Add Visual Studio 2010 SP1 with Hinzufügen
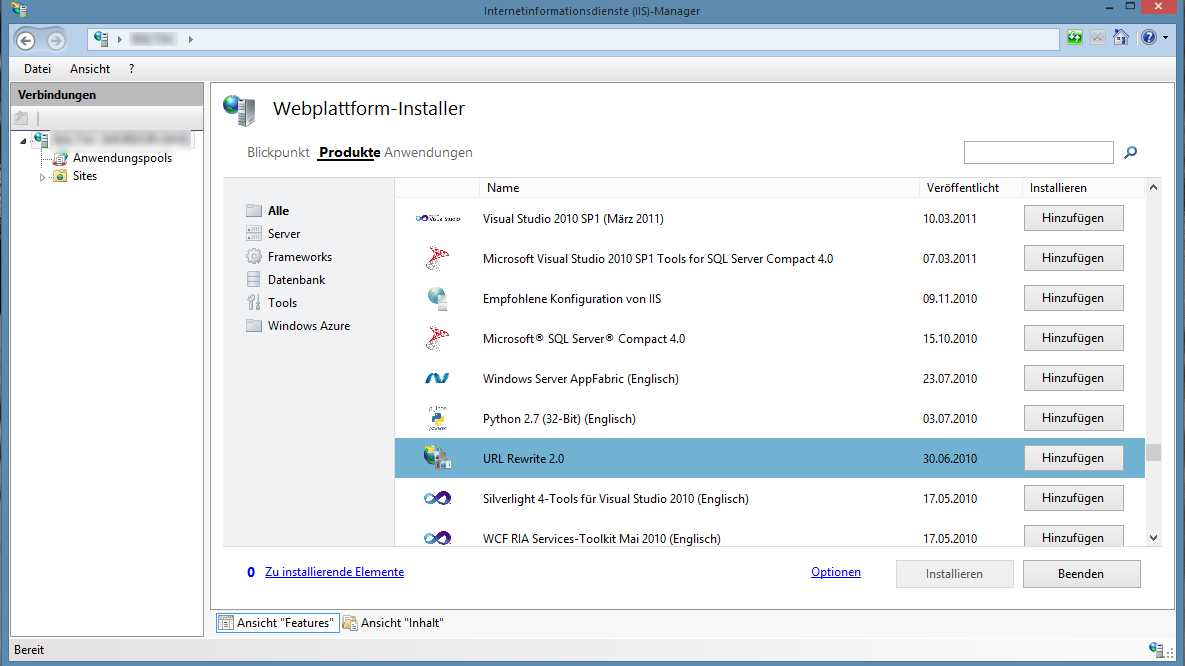This screenshot has height=666, width=1185. point(1073,218)
